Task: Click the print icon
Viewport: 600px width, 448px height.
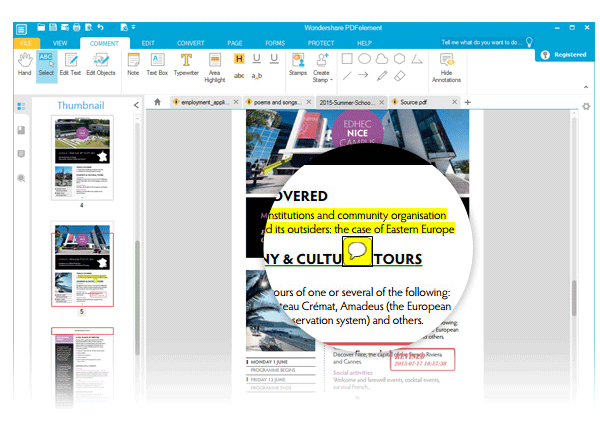Action: (x=77, y=27)
